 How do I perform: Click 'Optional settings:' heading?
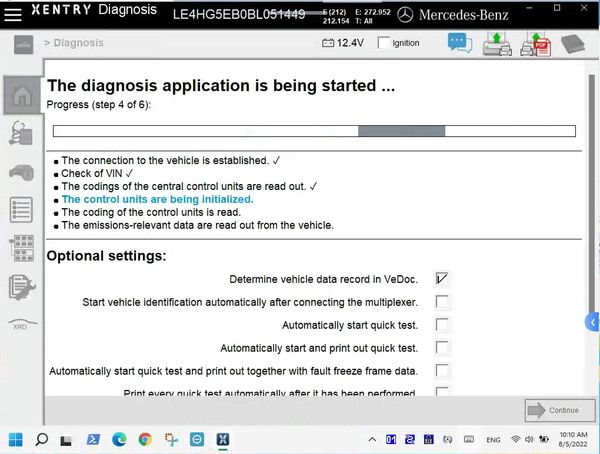pos(106,256)
